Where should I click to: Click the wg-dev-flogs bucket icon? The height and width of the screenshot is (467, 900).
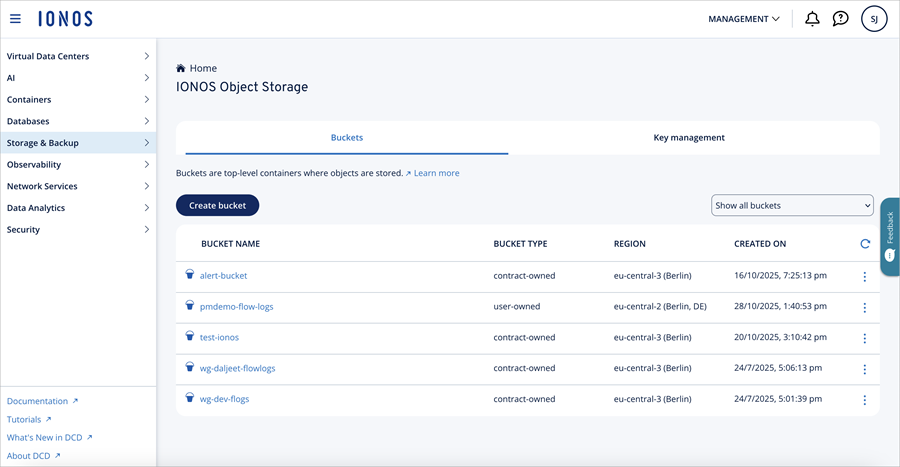coord(190,398)
